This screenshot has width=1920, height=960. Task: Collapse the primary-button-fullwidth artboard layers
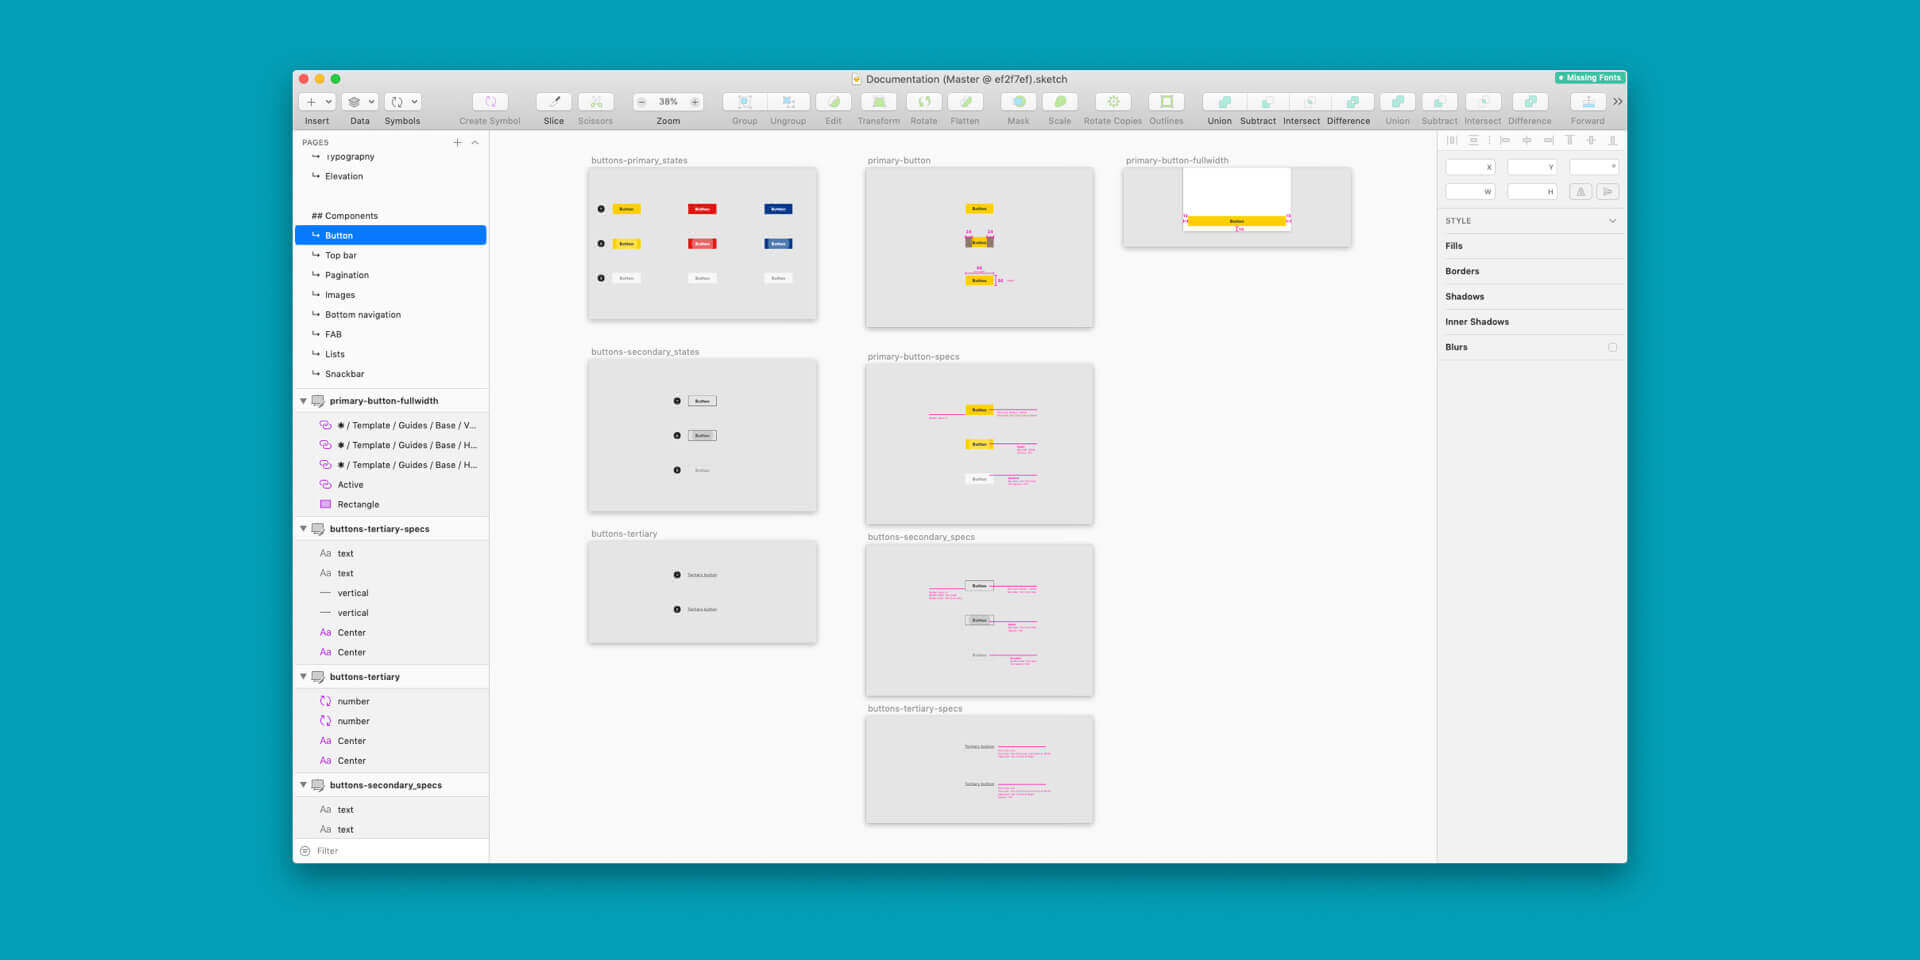tap(303, 401)
